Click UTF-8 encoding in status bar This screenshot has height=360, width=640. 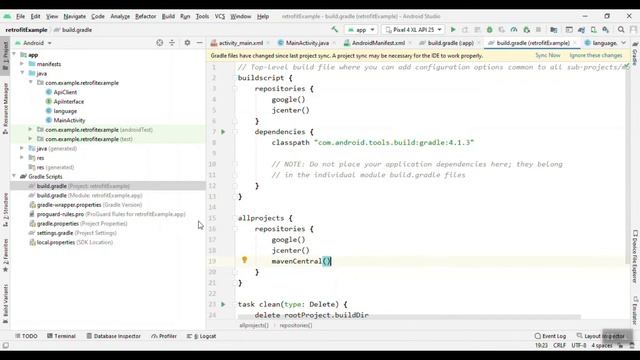coord(578,345)
